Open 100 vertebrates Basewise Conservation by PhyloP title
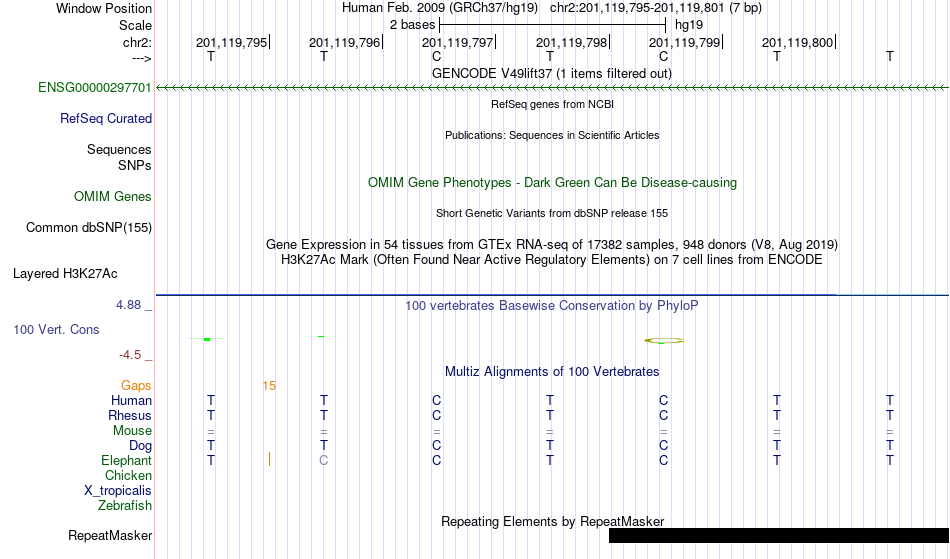The width and height of the screenshot is (950, 559). tap(551, 306)
